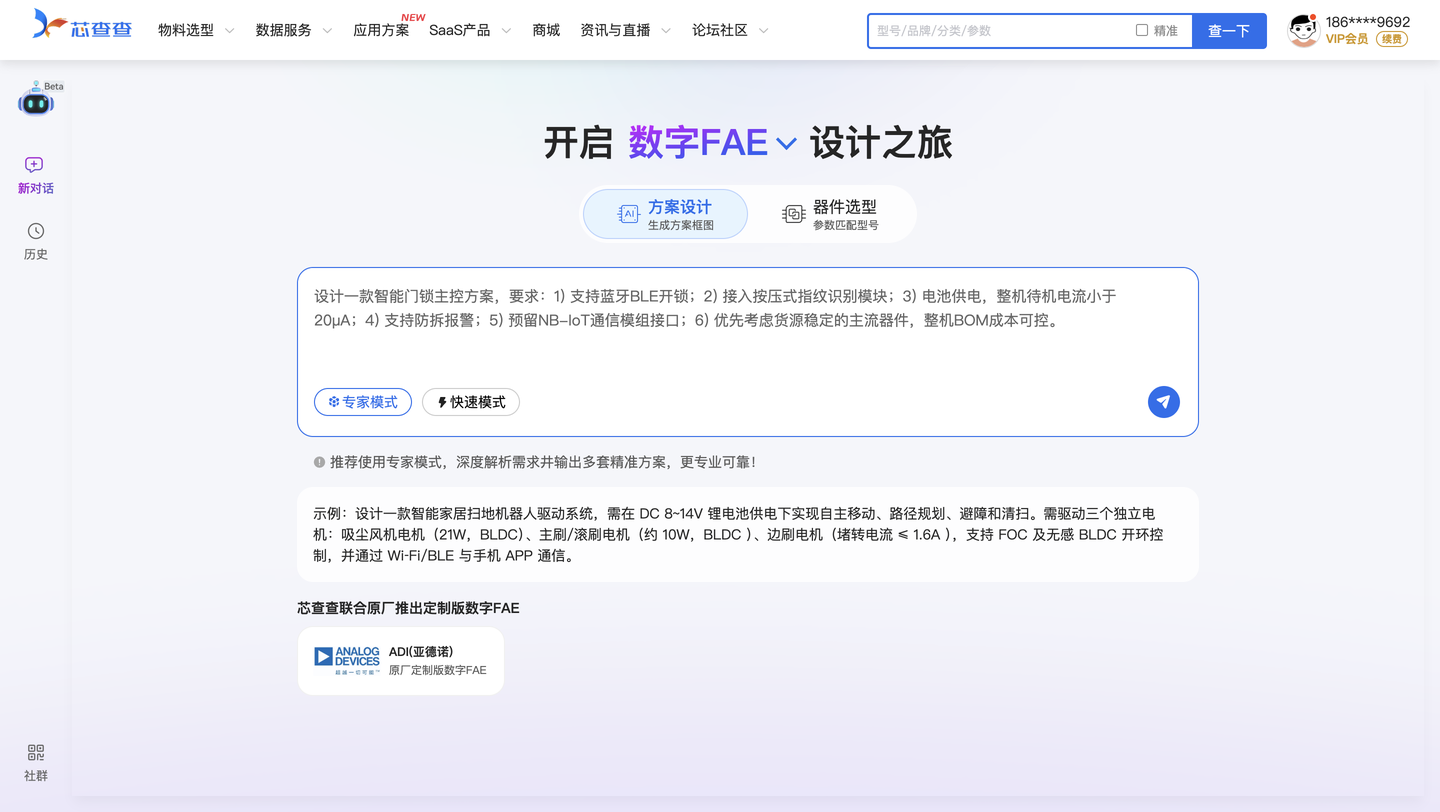The height and width of the screenshot is (812, 1440).
Task: Click the user avatar icon
Action: [x=1303, y=30]
